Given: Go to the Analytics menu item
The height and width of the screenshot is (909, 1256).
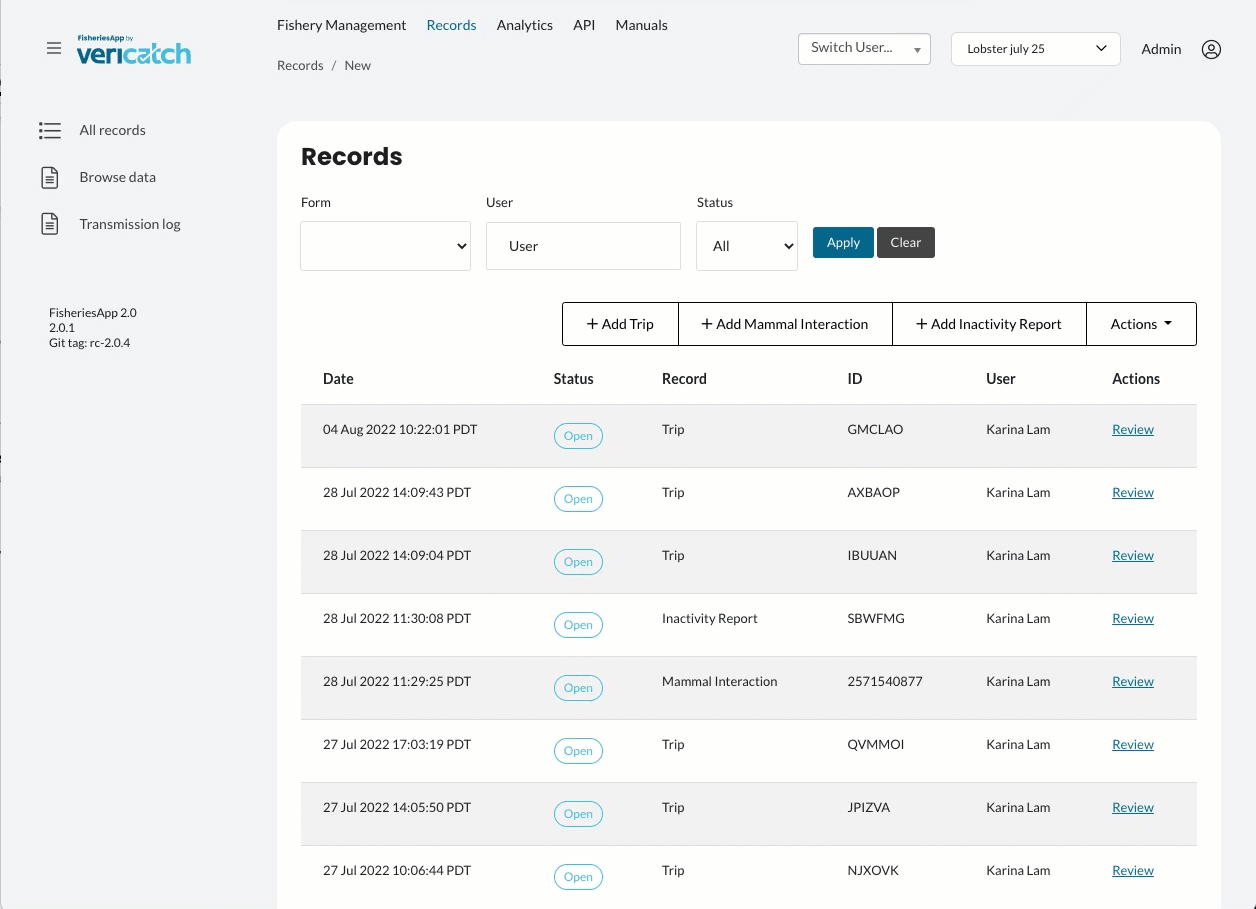Looking at the screenshot, I should [524, 25].
